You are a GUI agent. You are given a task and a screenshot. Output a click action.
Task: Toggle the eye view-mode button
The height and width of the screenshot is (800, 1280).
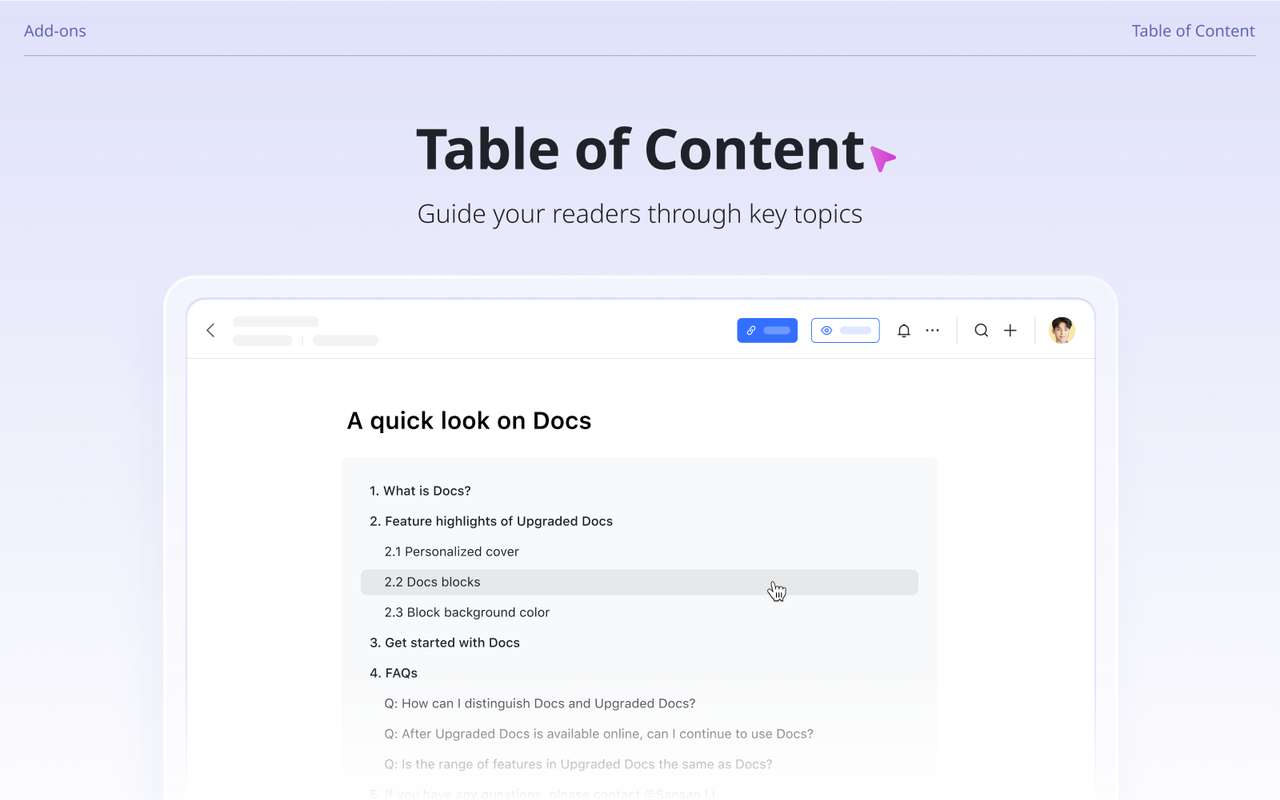point(845,330)
